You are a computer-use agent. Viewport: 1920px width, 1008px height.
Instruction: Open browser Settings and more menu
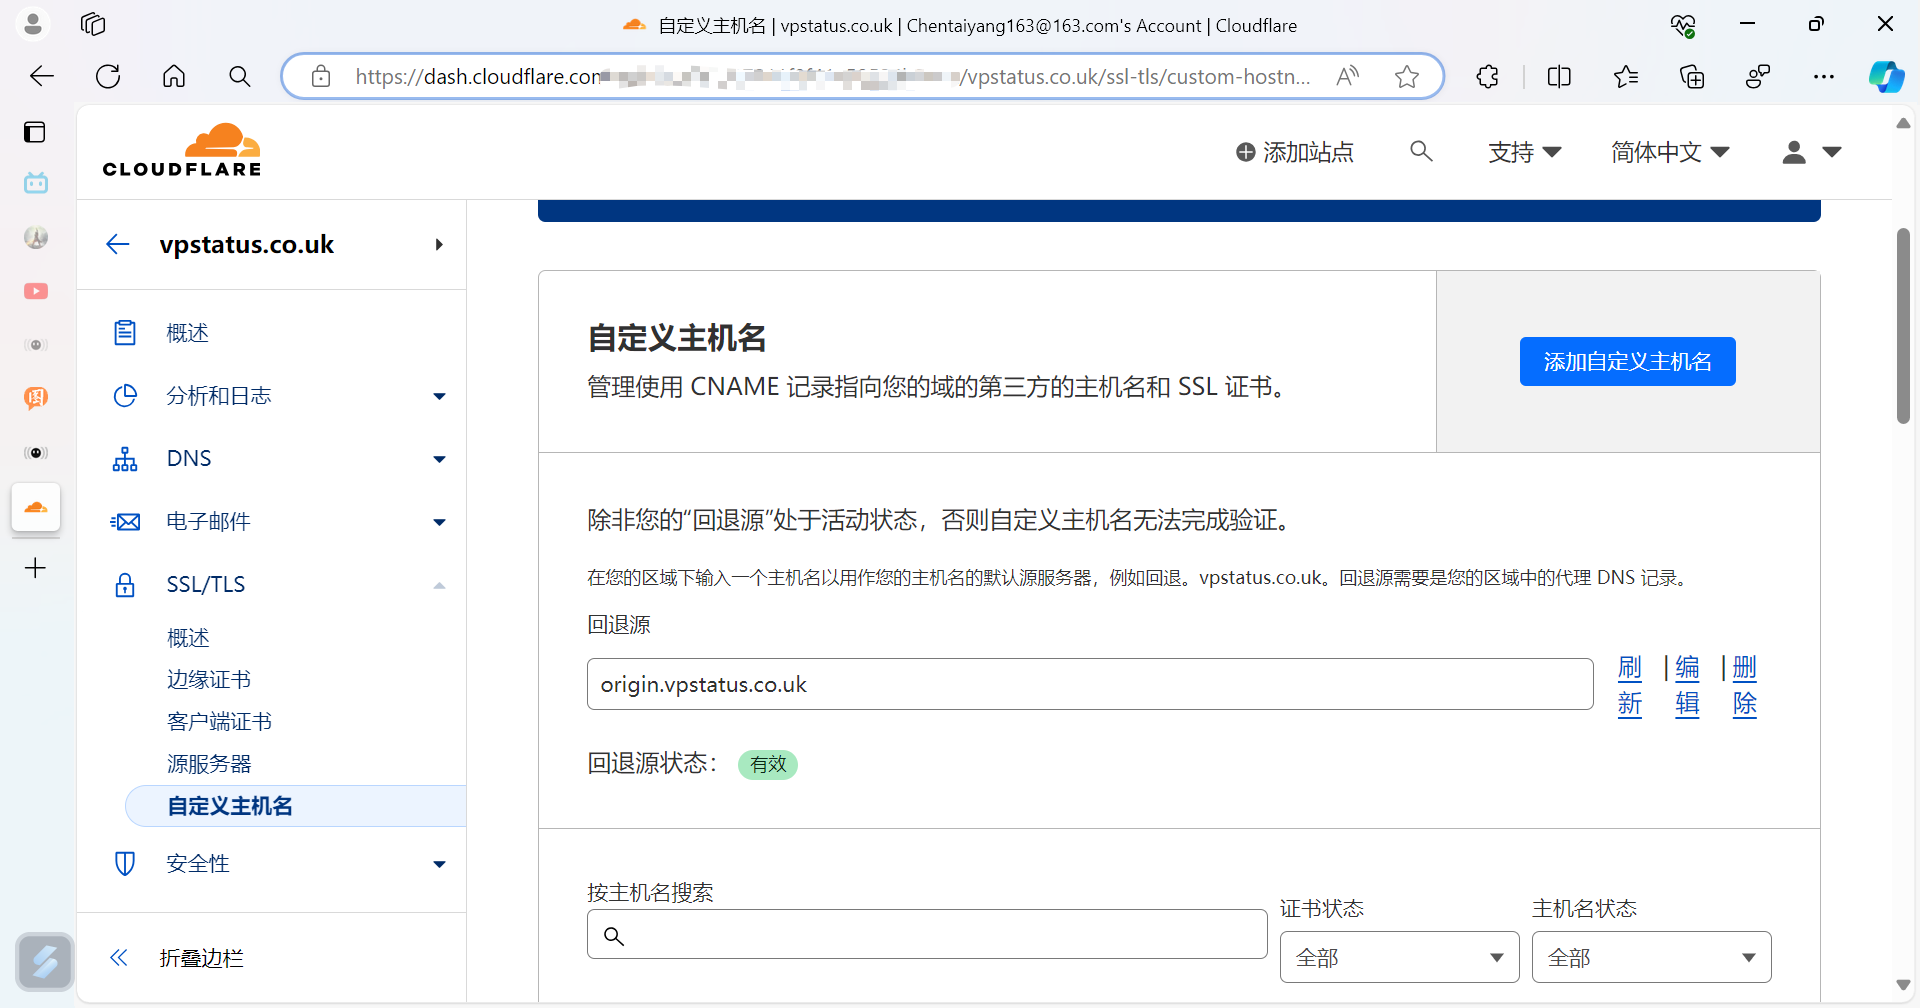click(1824, 76)
